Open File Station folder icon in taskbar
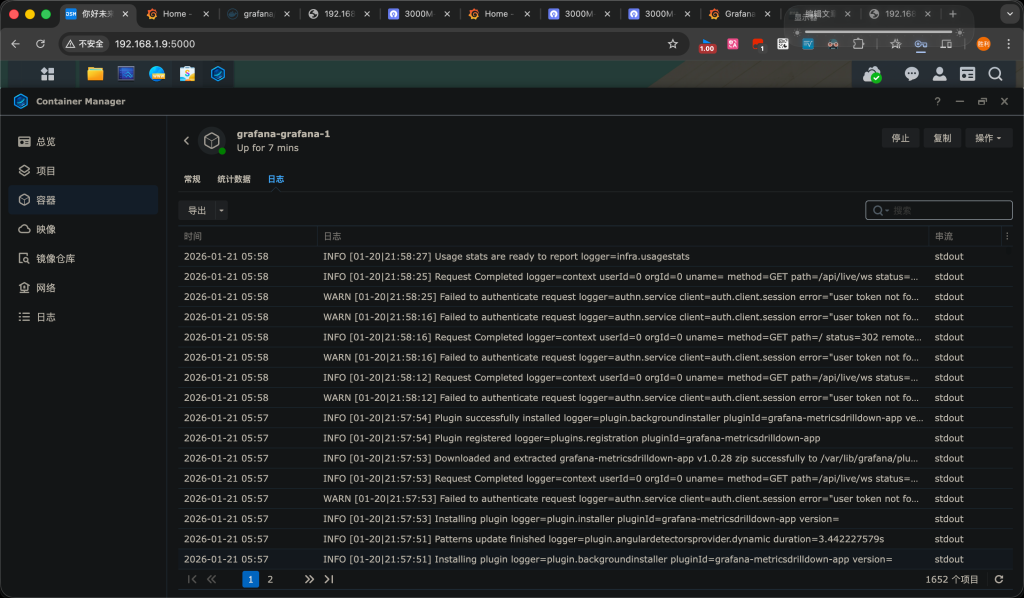This screenshot has width=1024, height=598. 95,73
